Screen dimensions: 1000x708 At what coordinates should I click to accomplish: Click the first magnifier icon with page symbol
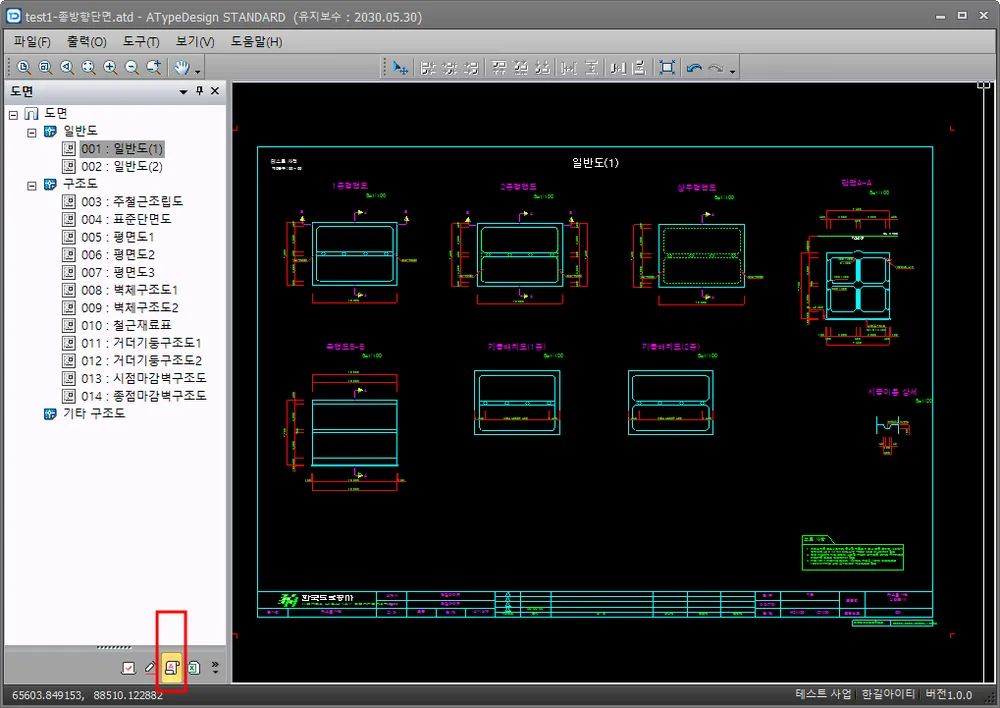[24, 67]
